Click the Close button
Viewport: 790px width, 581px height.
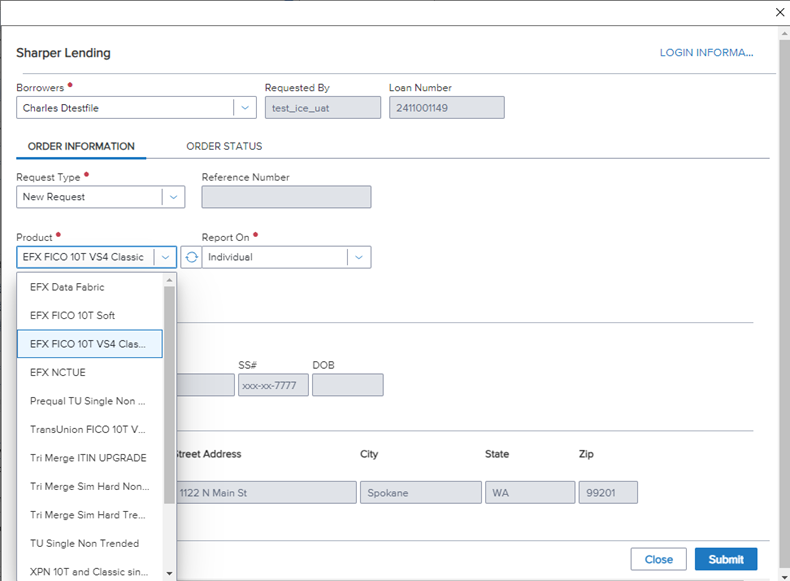coord(659,559)
